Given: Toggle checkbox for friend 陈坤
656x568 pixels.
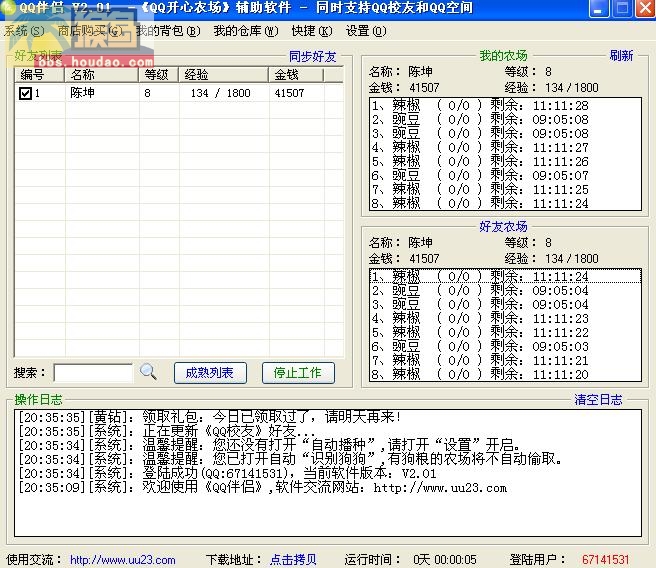Looking at the screenshot, I should (25, 93).
